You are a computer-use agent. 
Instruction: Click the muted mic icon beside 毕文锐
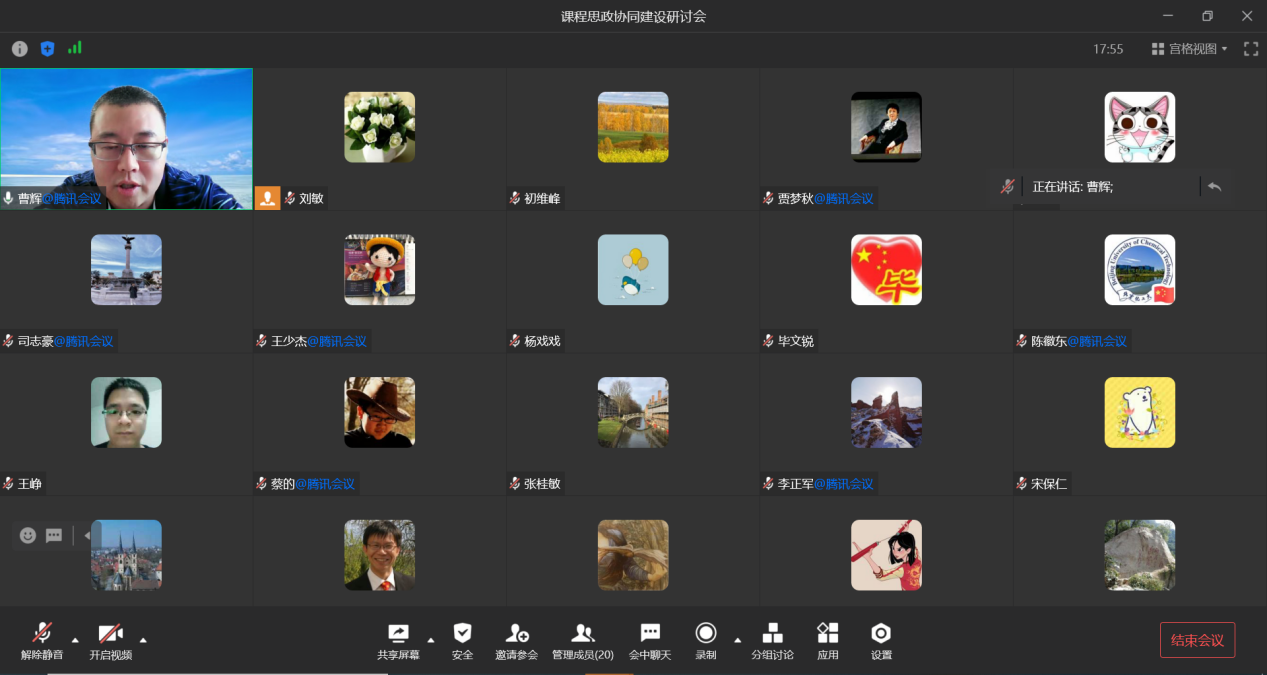[x=768, y=341]
